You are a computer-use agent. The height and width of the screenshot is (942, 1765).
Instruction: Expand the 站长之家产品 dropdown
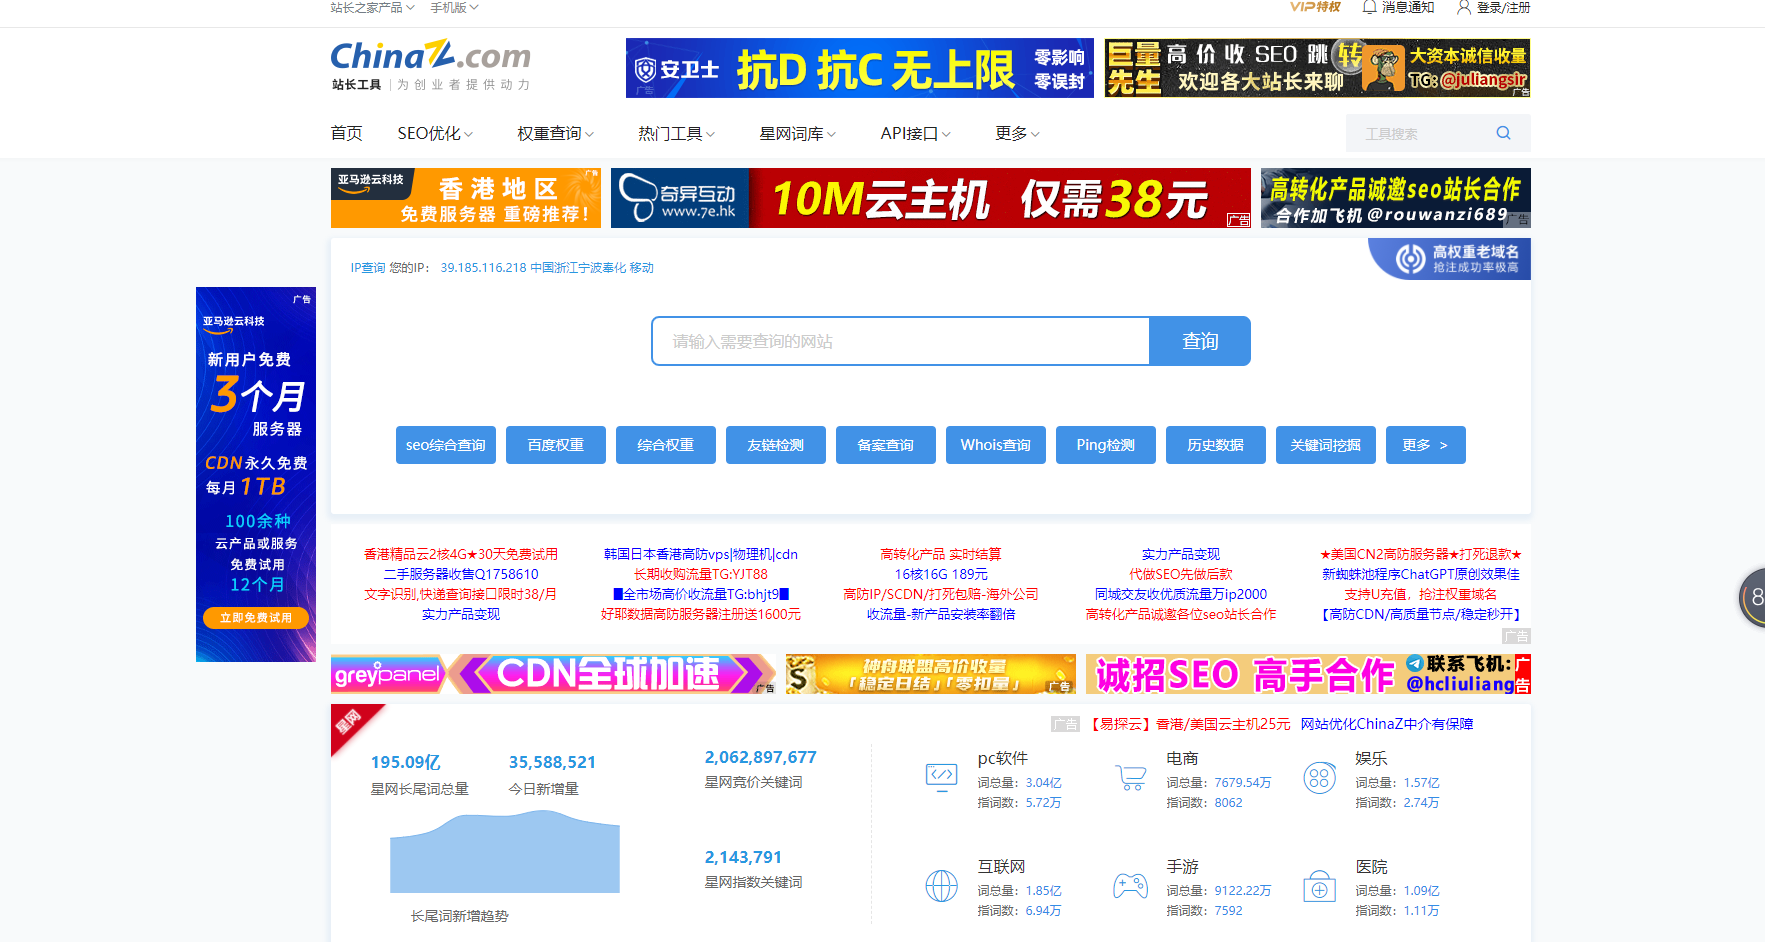[372, 7]
